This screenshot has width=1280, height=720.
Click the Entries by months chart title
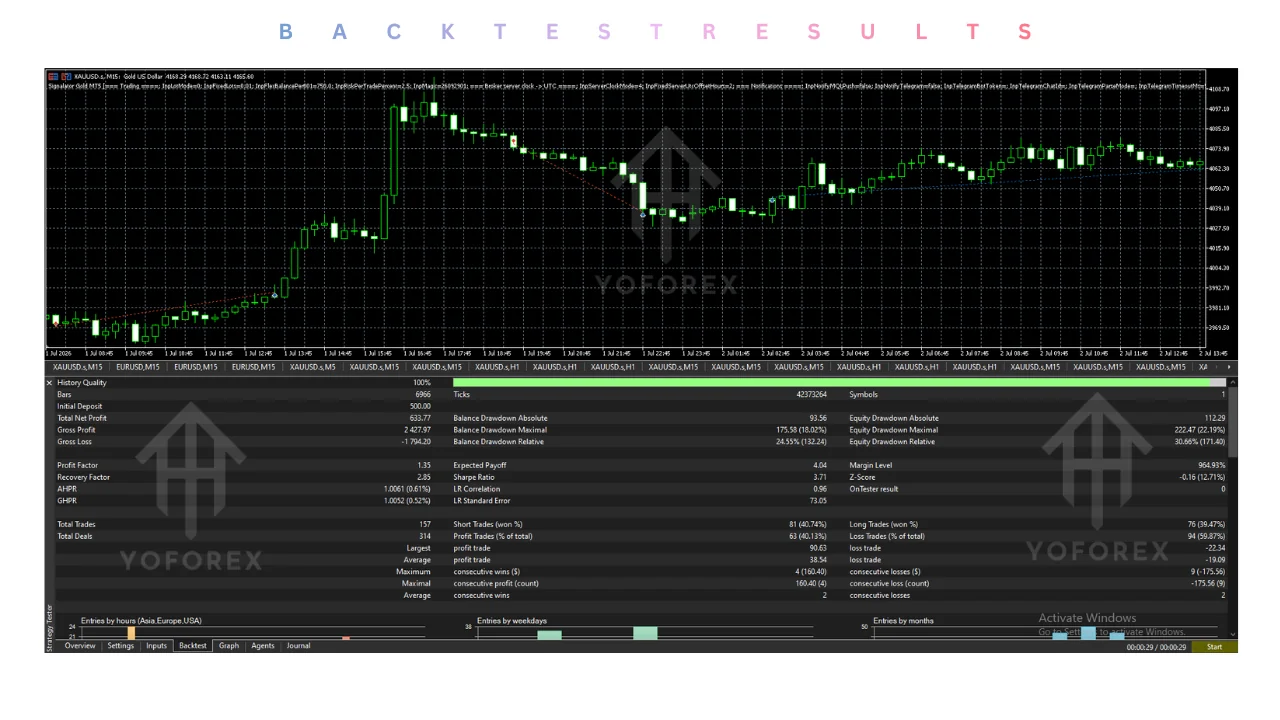903,621
